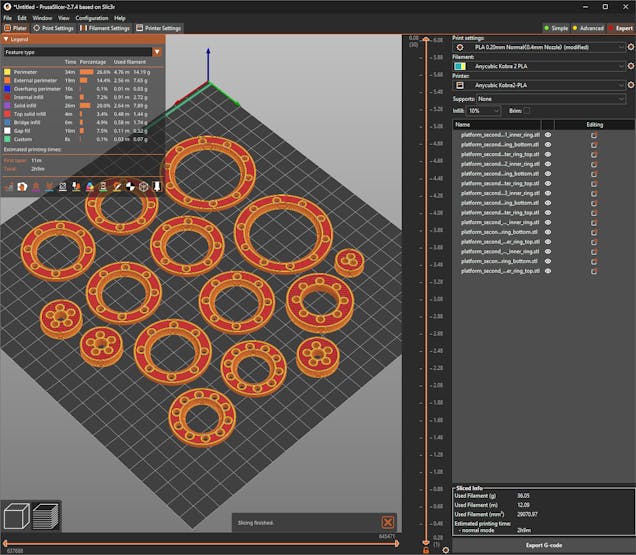Switch to layers preview view icon

[46, 517]
